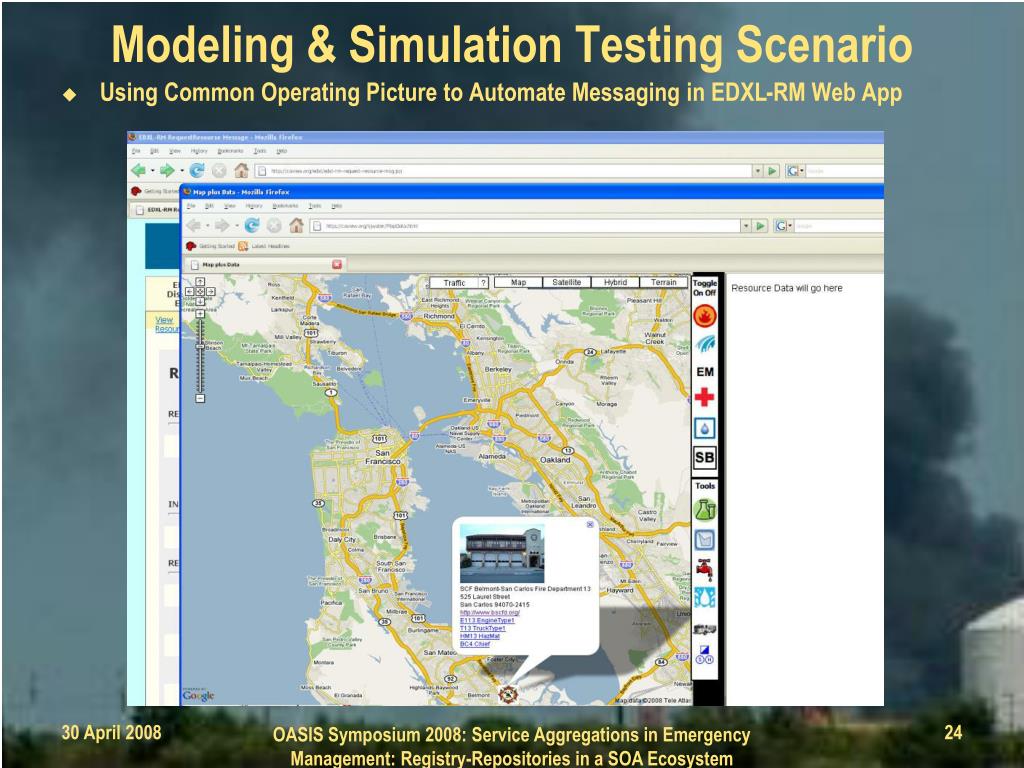The height and width of the screenshot is (768, 1024).
Task: Open search engine dropdown in EDXL-RM window
Action: click(795, 170)
